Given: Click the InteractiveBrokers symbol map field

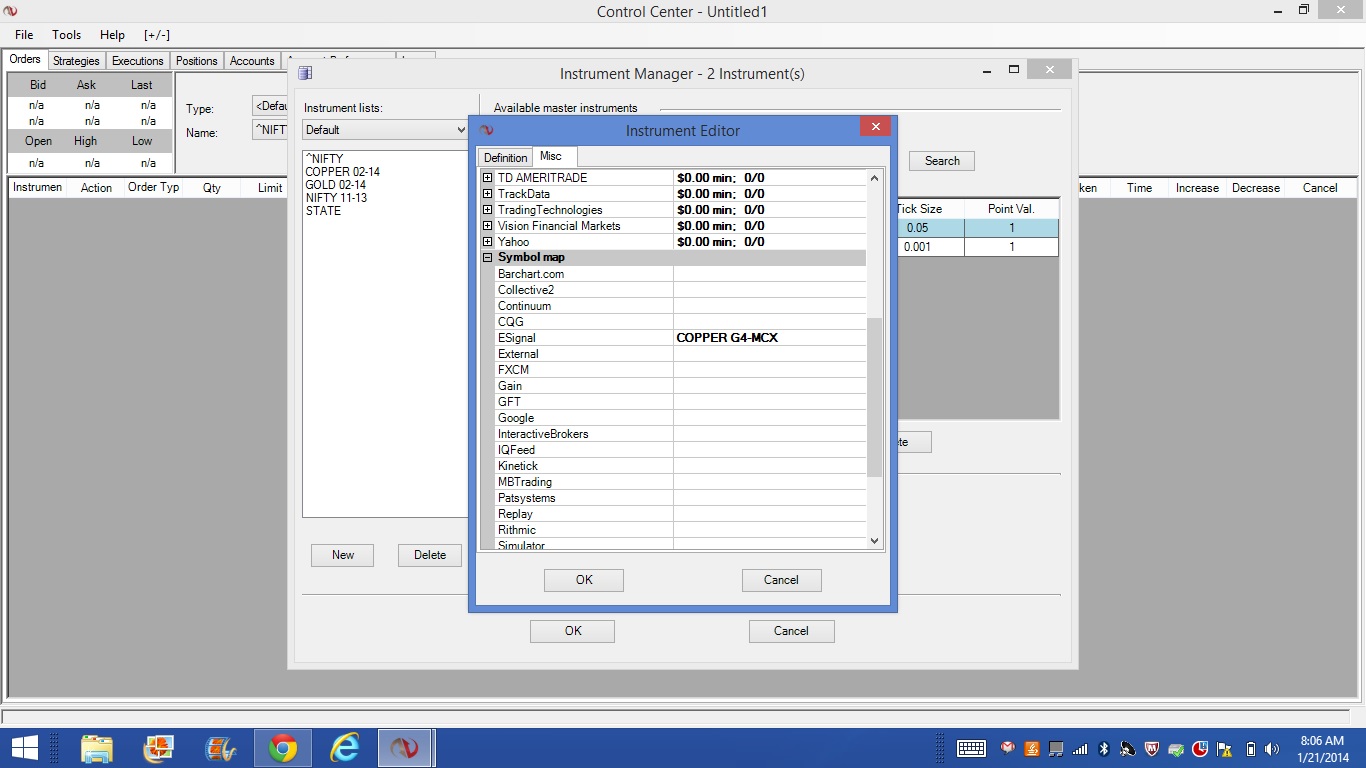Looking at the screenshot, I should [770, 434].
